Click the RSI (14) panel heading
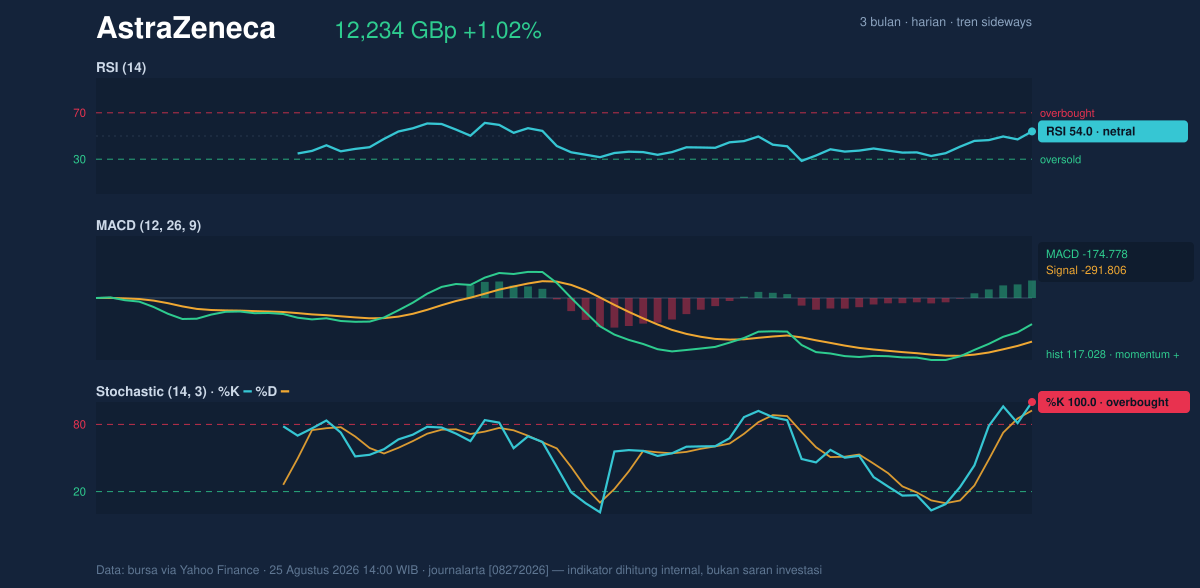This screenshot has width=1200, height=588. 121,67
